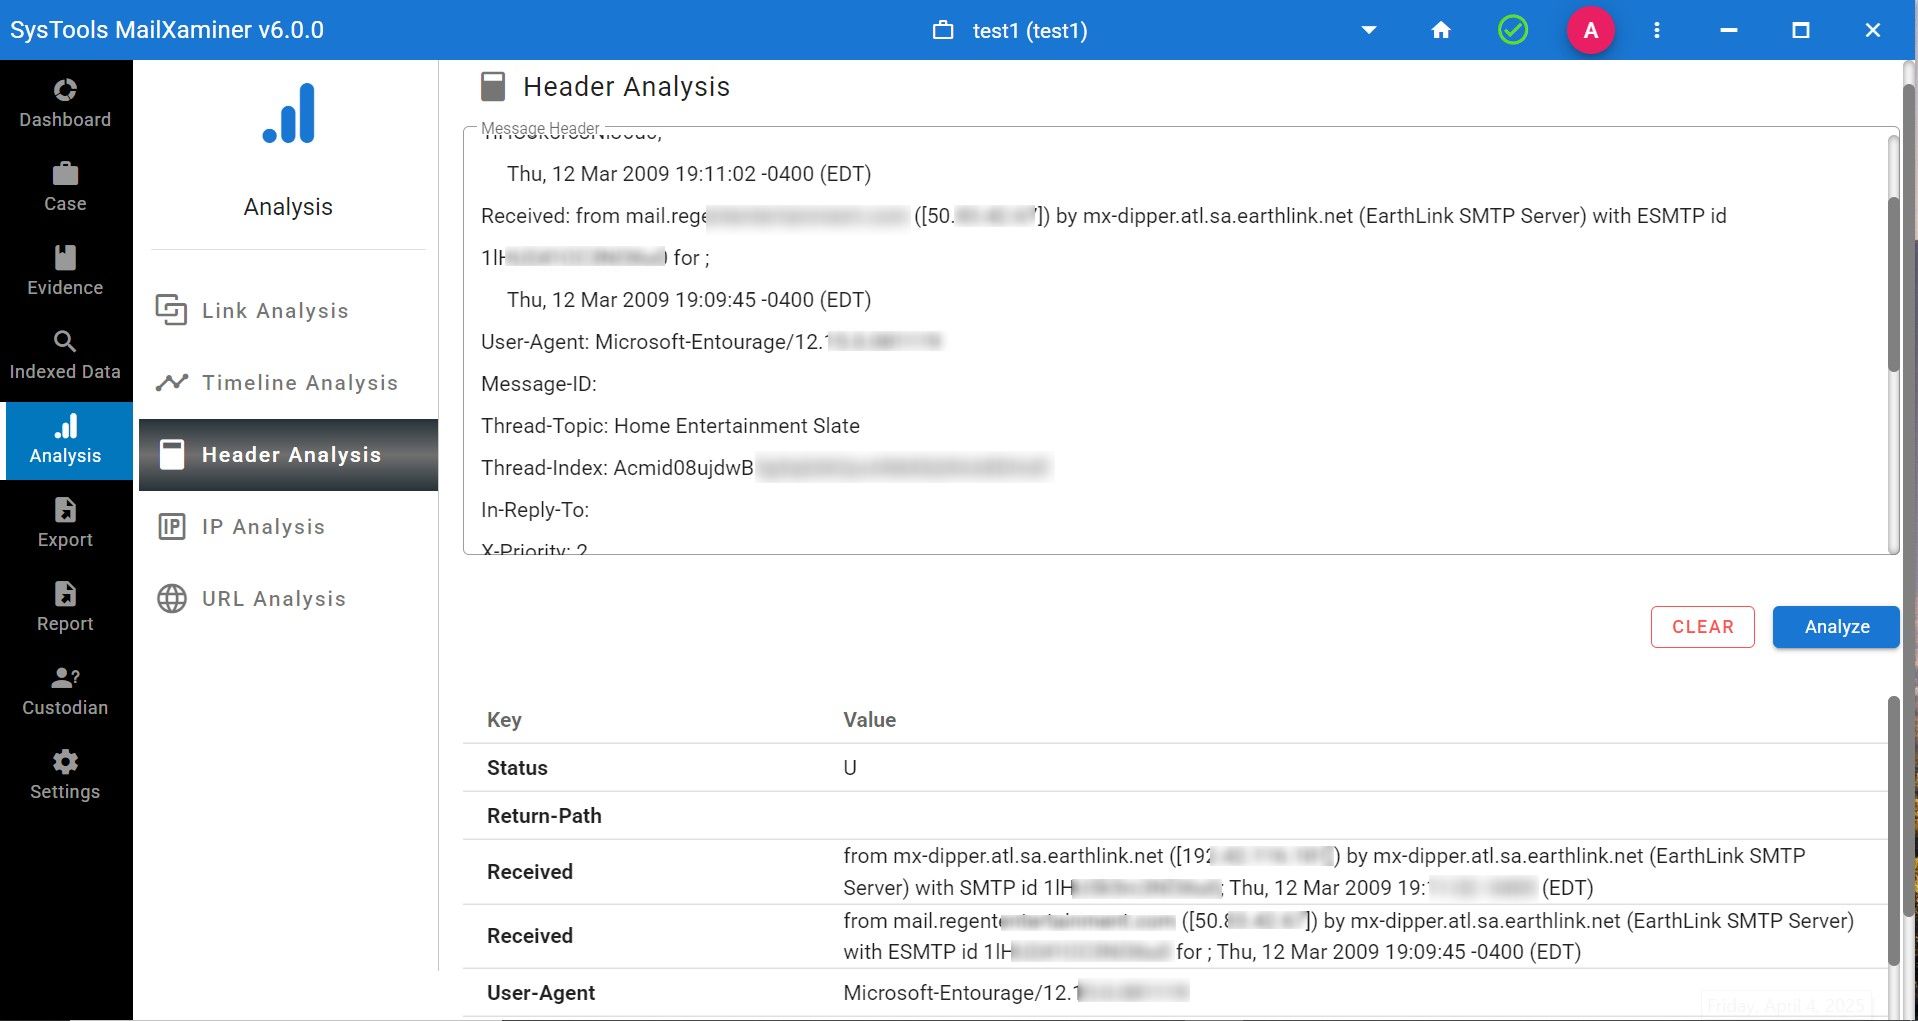Switch to Timeline Analysis
Screen dimensions: 1918x1021
coord(288,383)
